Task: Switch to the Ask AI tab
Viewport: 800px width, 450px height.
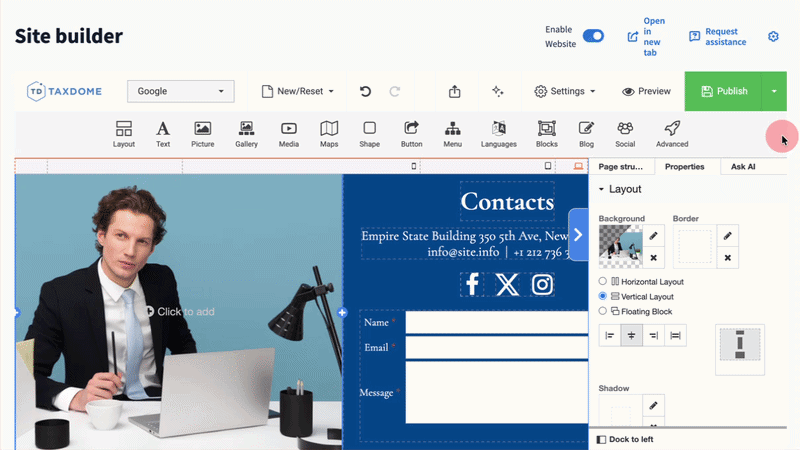Action: [743, 167]
